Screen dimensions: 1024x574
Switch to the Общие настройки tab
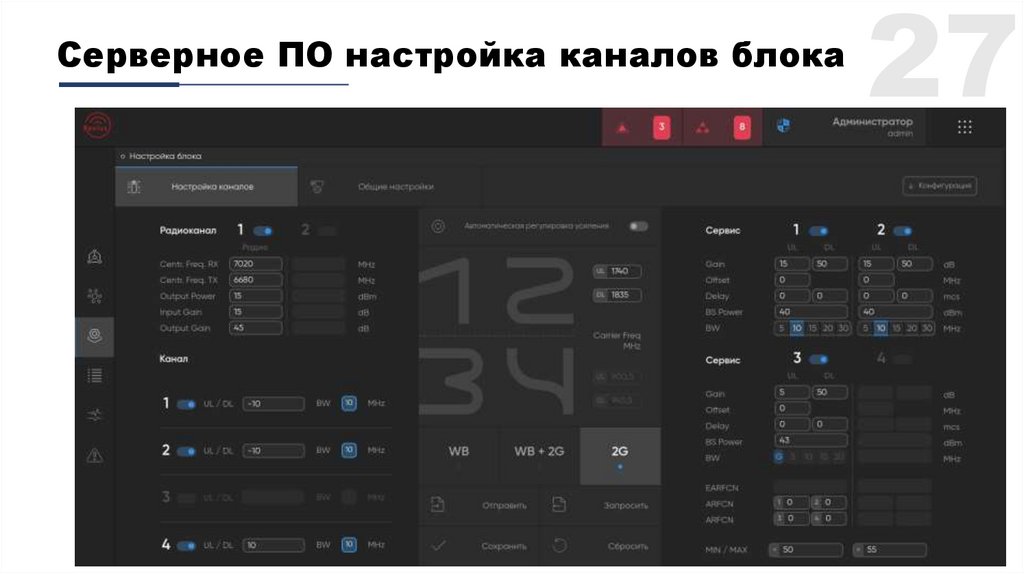pyautogui.click(x=390, y=187)
